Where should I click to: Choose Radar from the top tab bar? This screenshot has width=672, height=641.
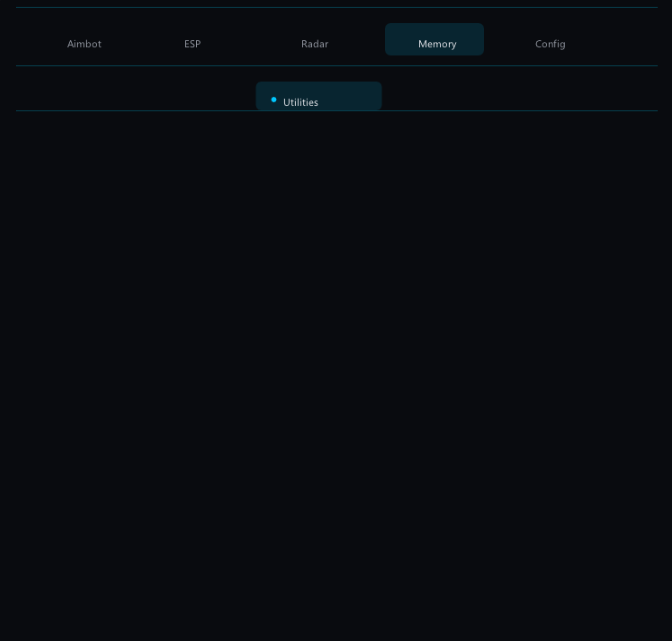pyautogui.click(x=314, y=44)
